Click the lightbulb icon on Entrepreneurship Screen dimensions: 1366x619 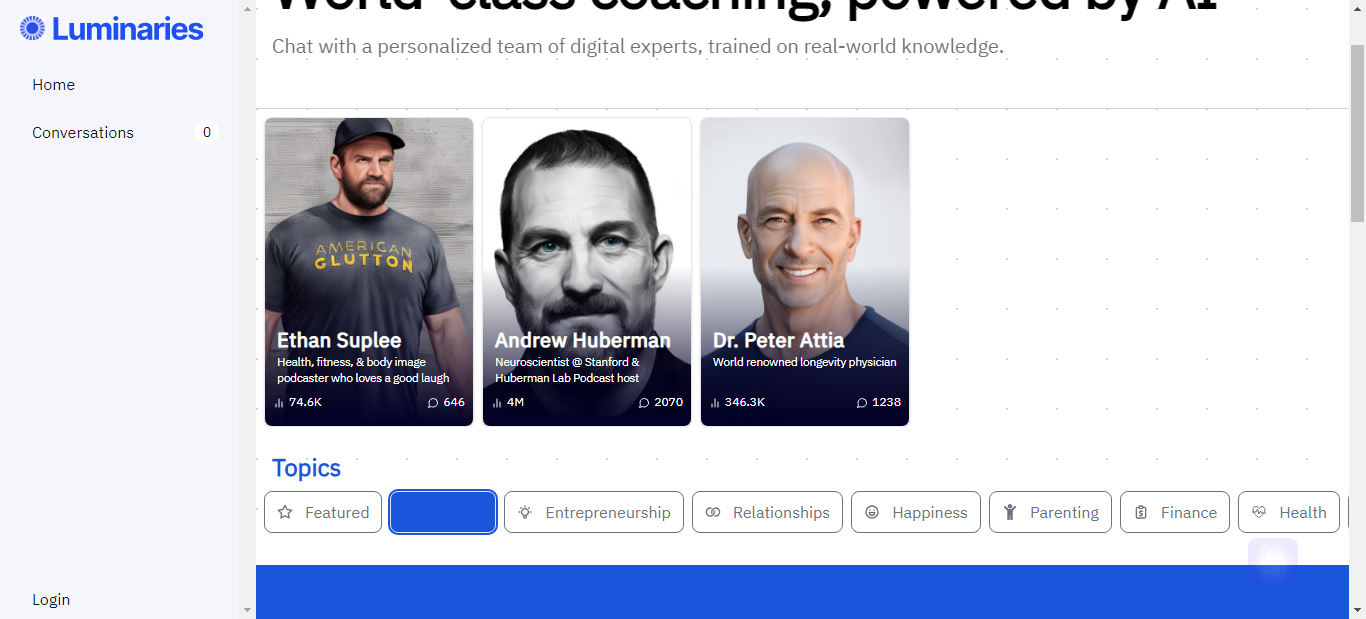(525, 512)
